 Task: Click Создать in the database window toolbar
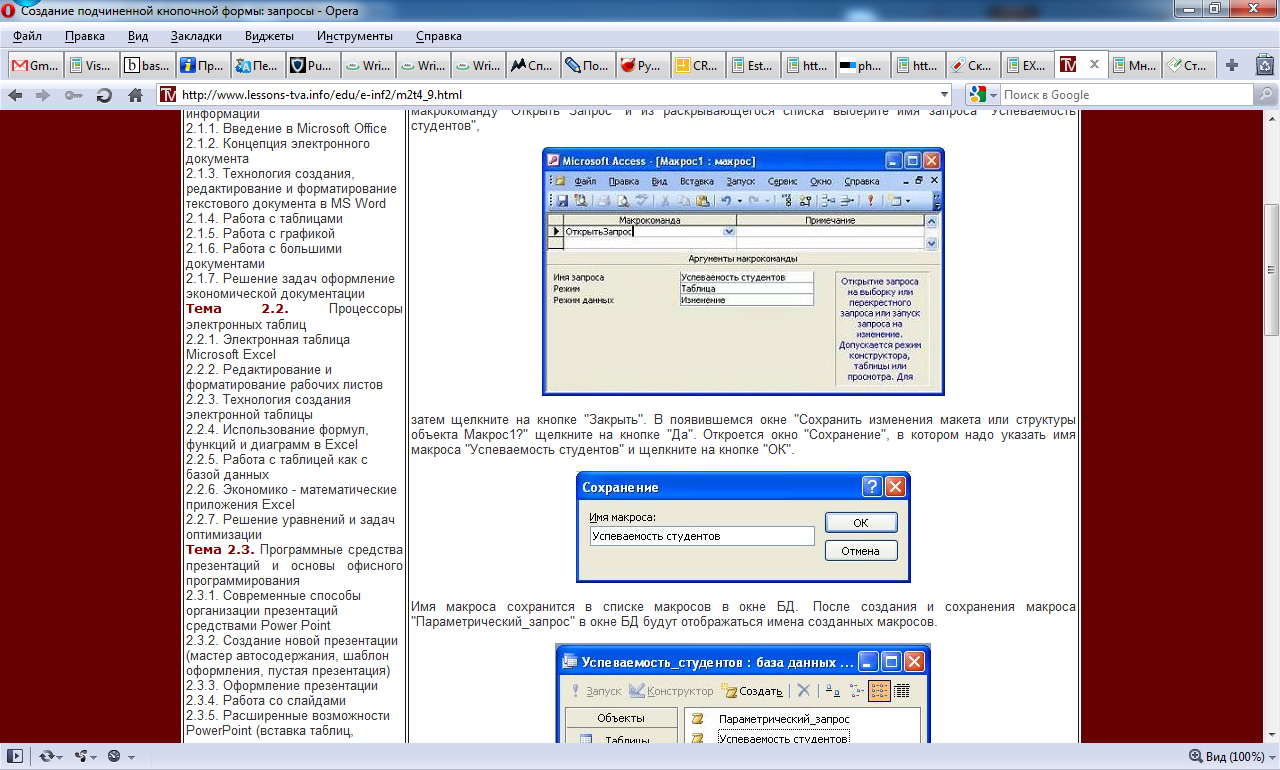pos(753,691)
